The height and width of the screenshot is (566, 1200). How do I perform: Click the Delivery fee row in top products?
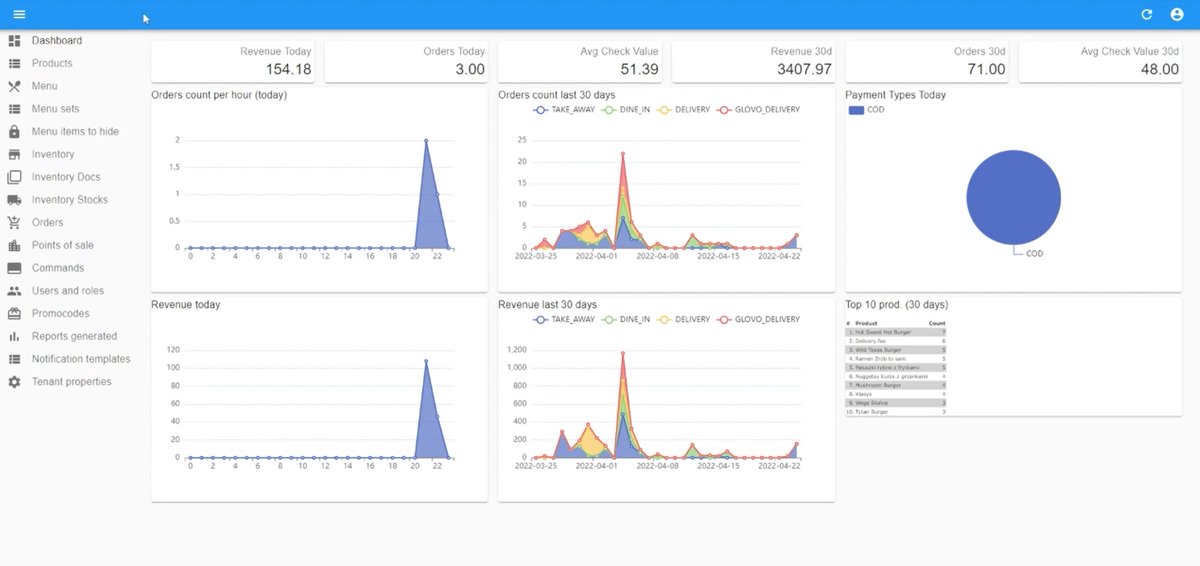tap(896, 341)
